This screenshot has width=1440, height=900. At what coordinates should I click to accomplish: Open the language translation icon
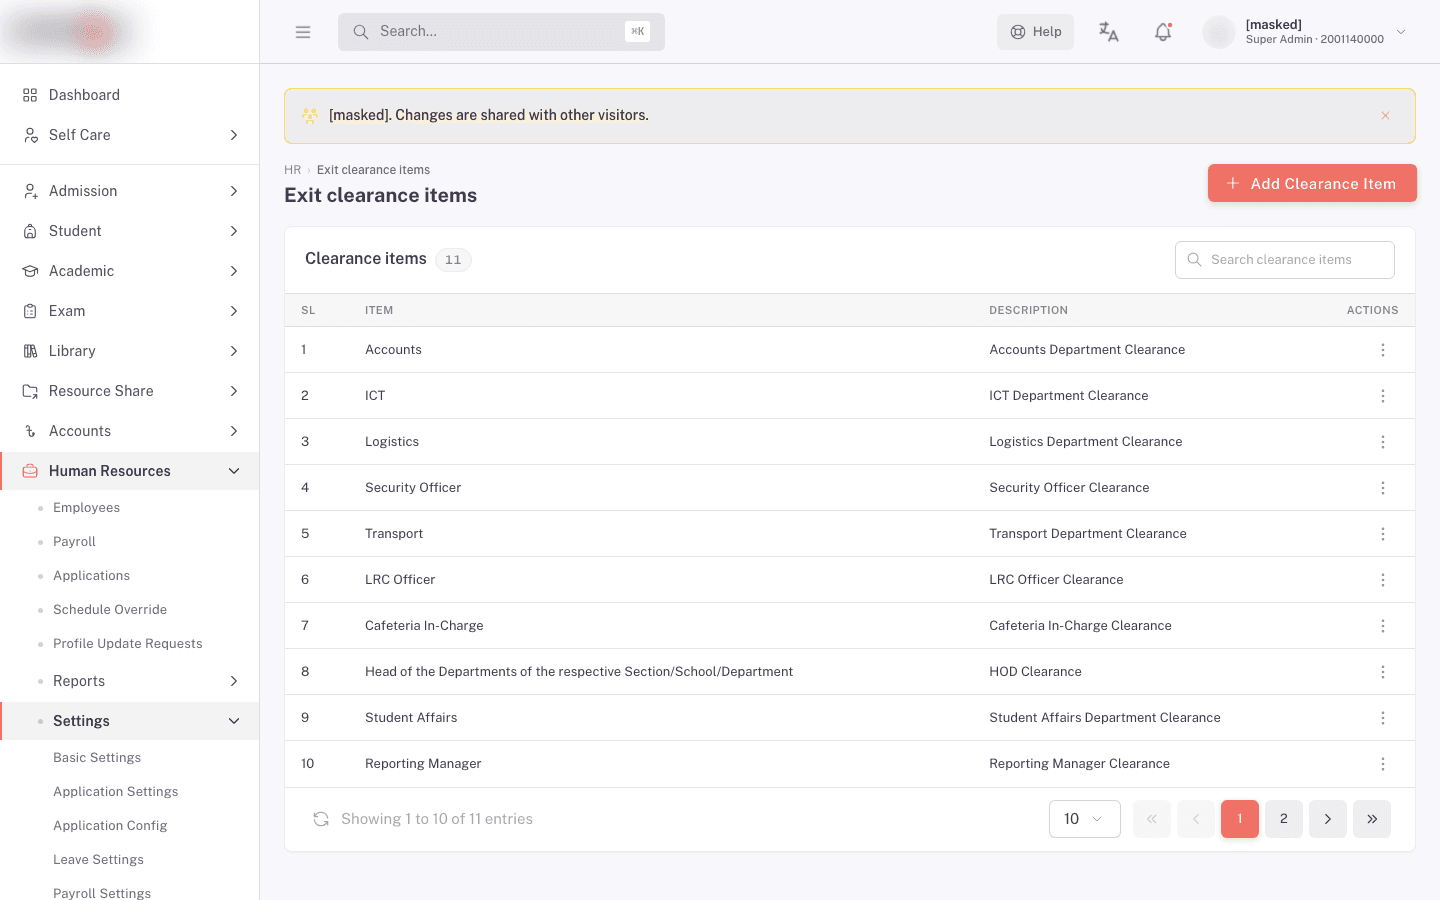1108,32
